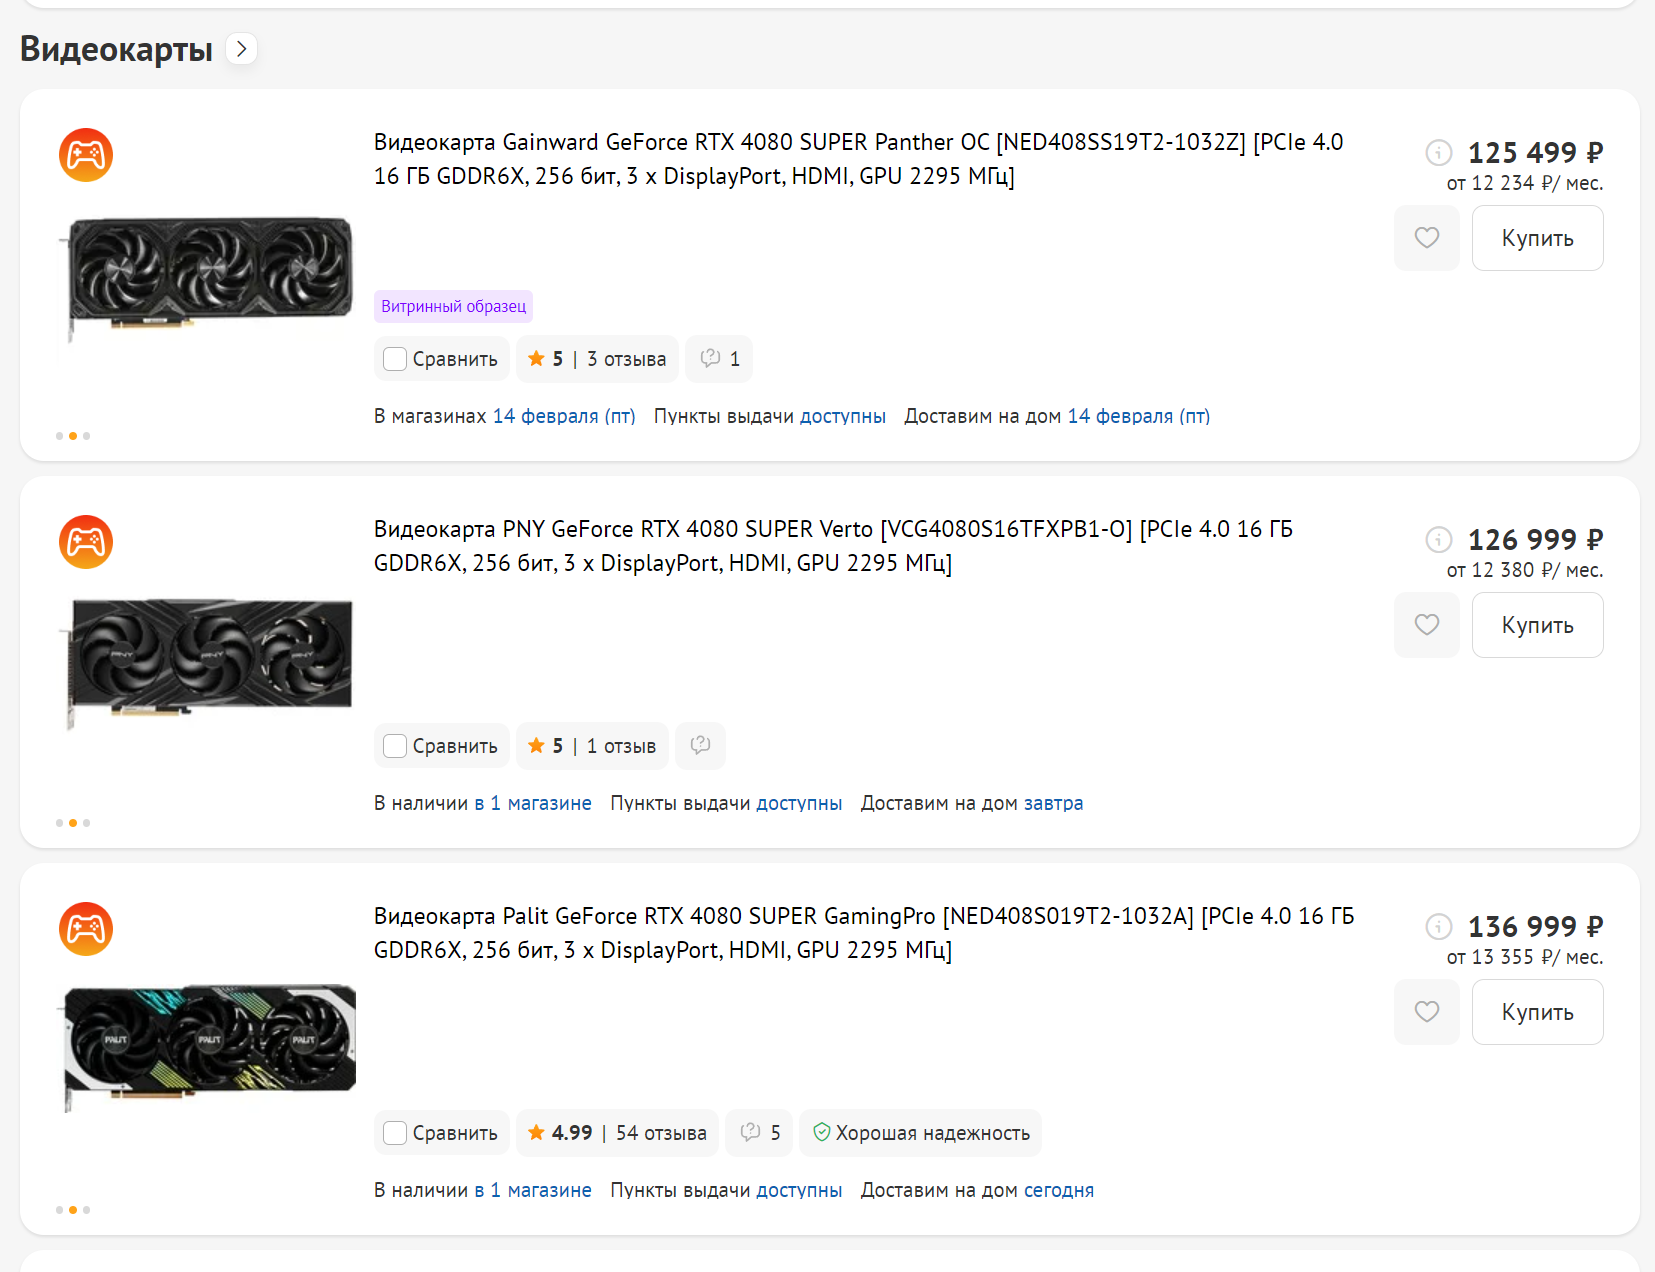Click the Видеокарты section heading
1655x1272 pixels.
(x=116, y=49)
